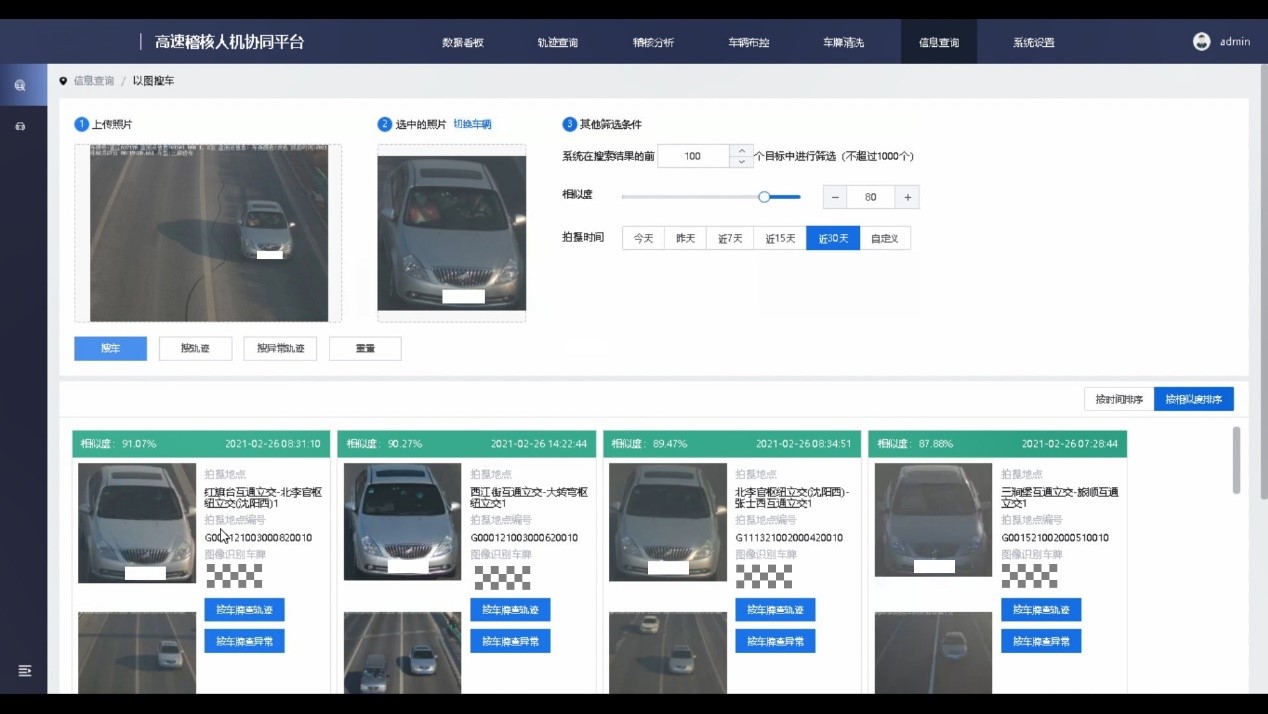Click the similarity slider handle
The width and height of the screenshot is (1268, 714).
tap(764, 197)
